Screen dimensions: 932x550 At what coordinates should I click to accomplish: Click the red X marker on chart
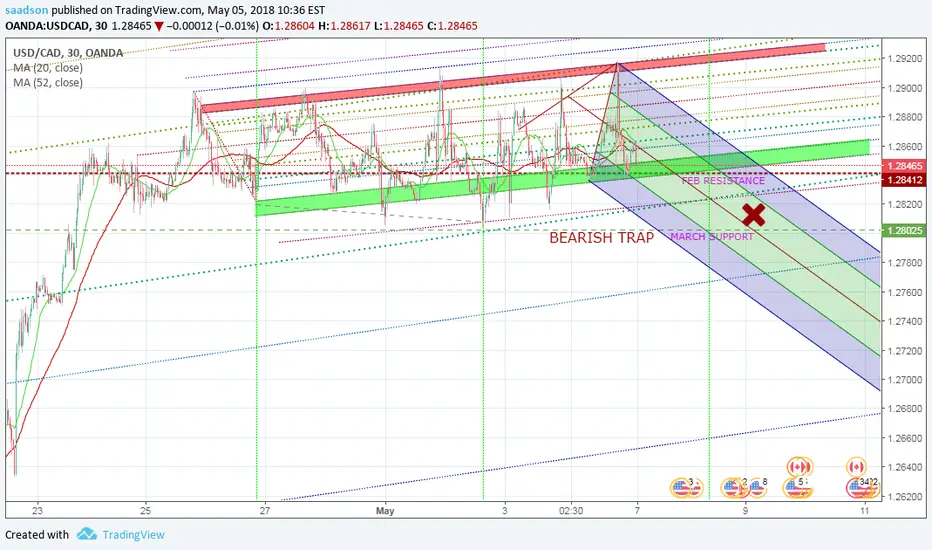click(754, 215)
